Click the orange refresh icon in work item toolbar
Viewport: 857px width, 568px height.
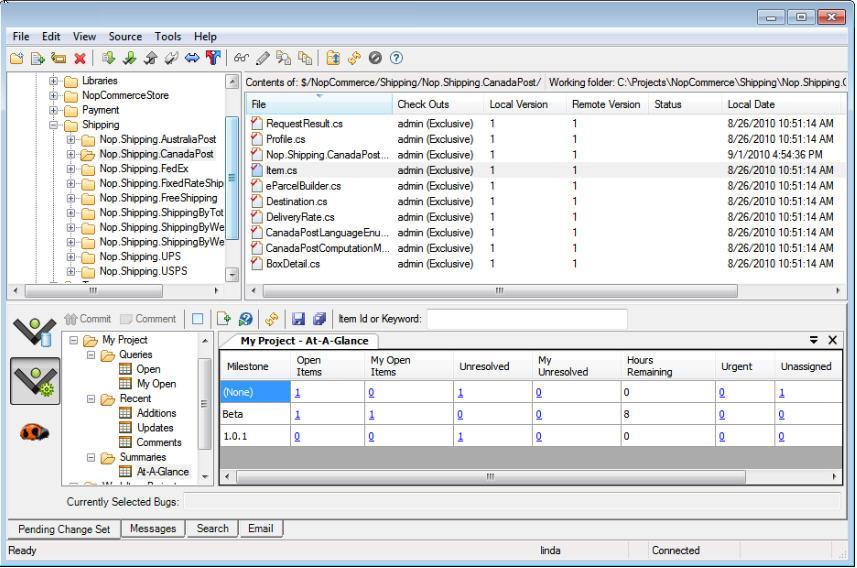click(x=272, y=319)
